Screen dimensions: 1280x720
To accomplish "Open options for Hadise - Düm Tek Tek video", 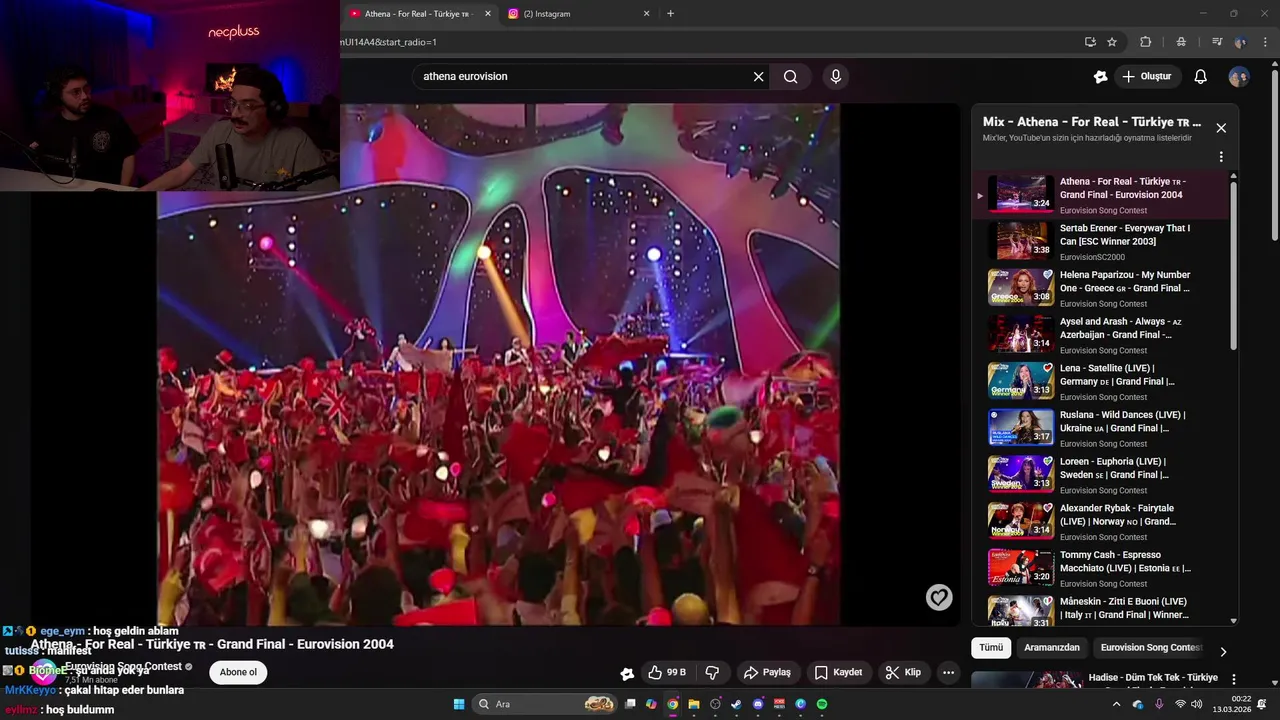I will (x=1233, y=679).
